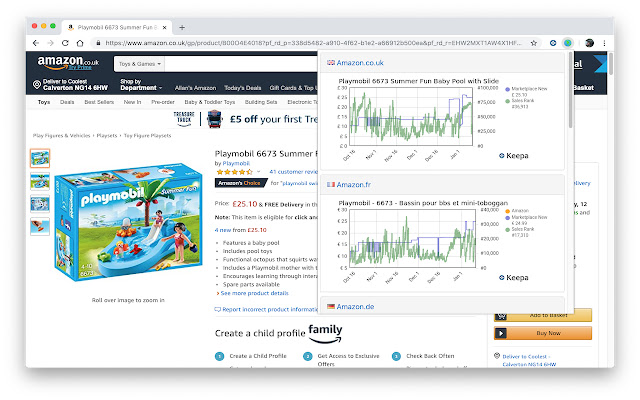
Task: Open Alan's Amazon in the nav bar
Action: click(x=195, y=88)
